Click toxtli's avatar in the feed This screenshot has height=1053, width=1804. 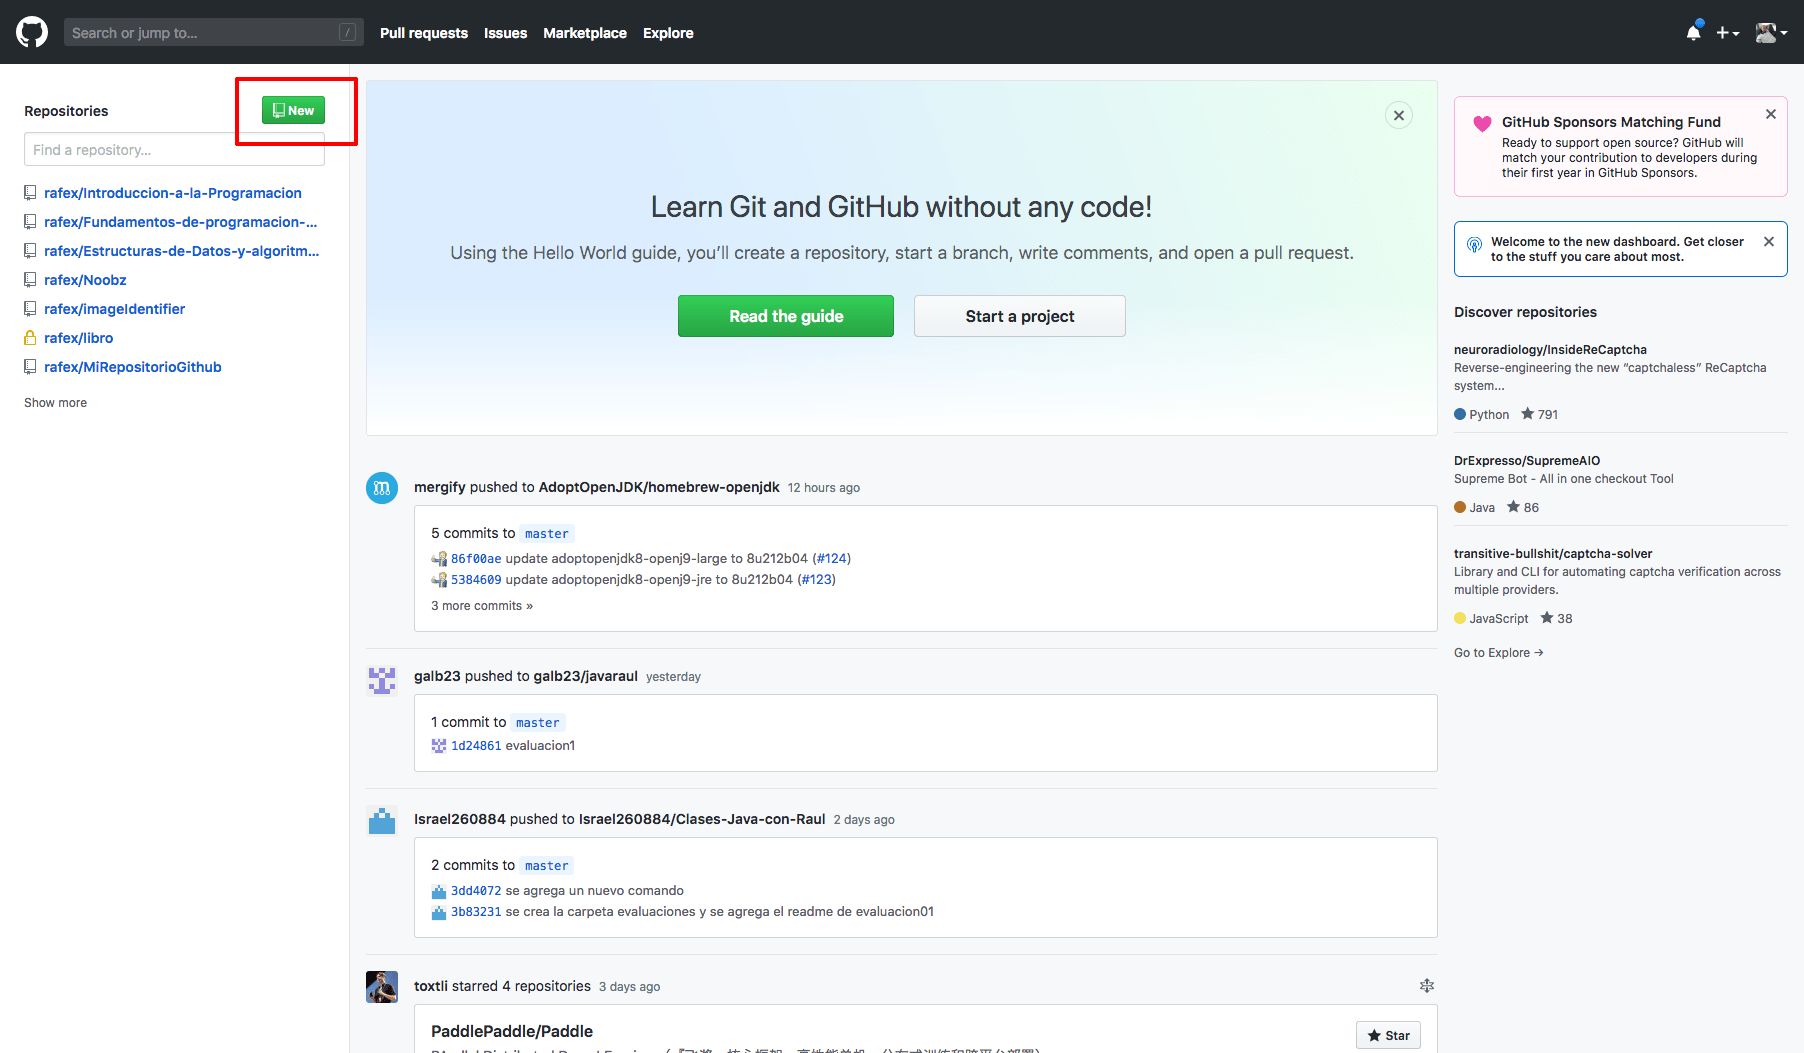tap(381, 987)
